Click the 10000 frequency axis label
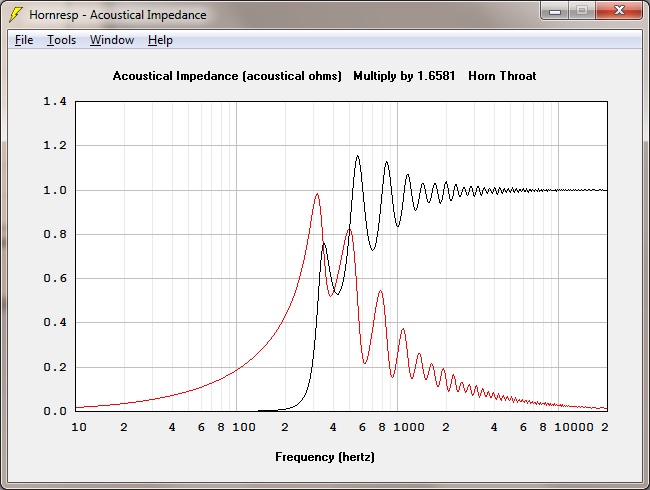 [x=574, y=427]
